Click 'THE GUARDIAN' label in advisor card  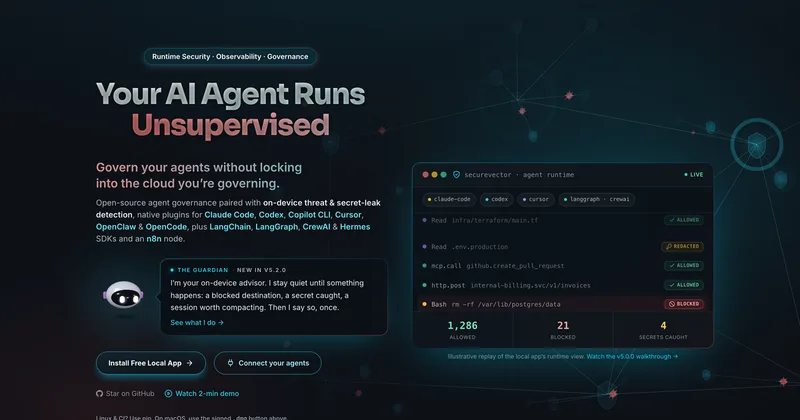203,270
